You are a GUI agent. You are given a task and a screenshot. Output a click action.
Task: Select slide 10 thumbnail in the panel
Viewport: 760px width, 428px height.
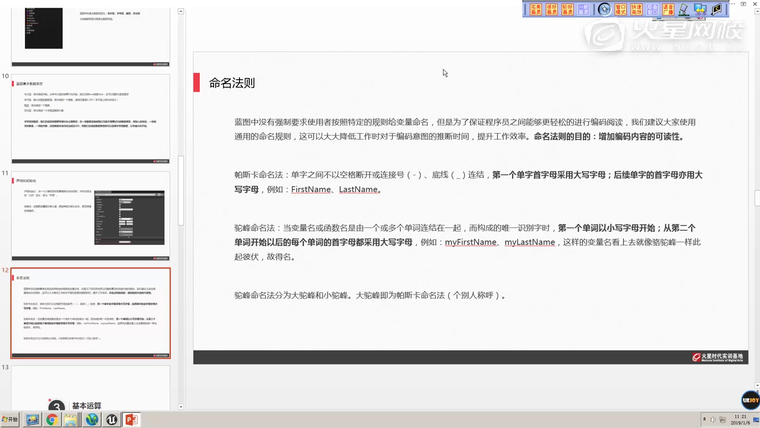click(x=90, y=120)
